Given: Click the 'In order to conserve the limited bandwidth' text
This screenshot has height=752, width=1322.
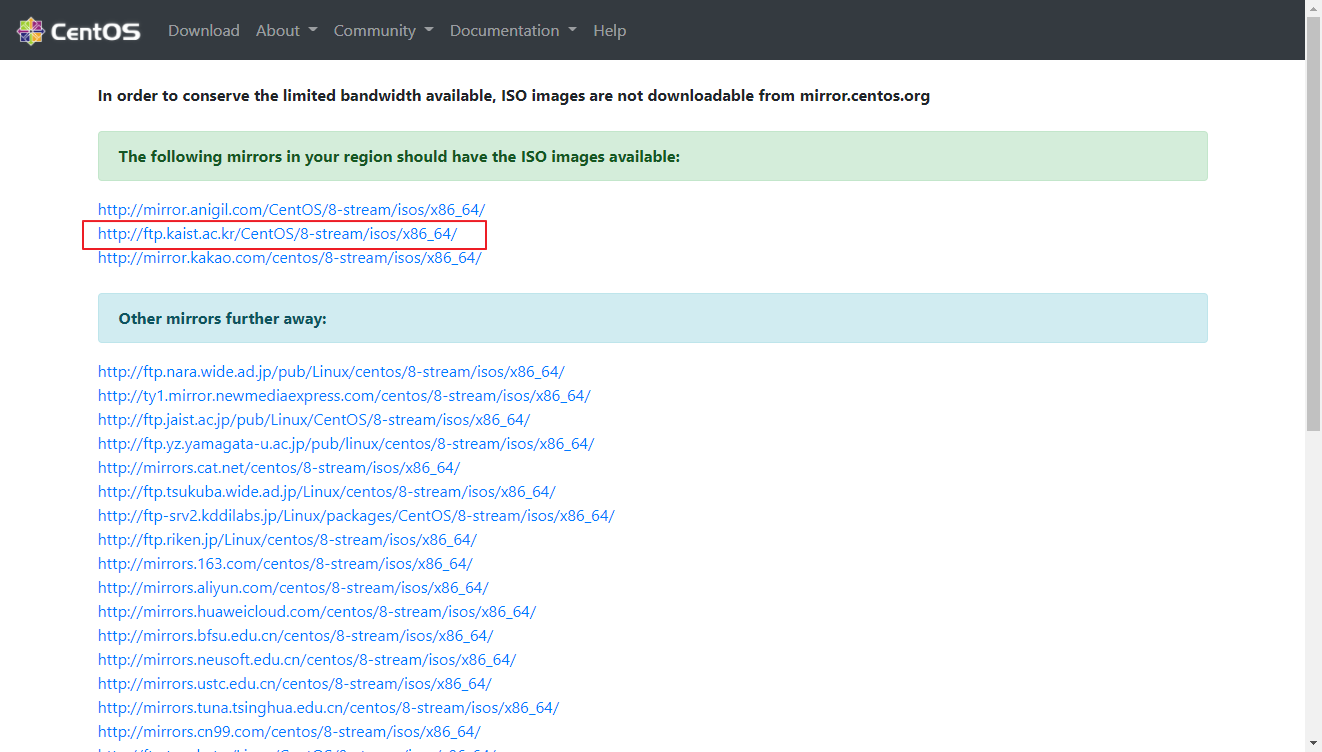Looking at the screenshot, I should [x=514, y=96].
